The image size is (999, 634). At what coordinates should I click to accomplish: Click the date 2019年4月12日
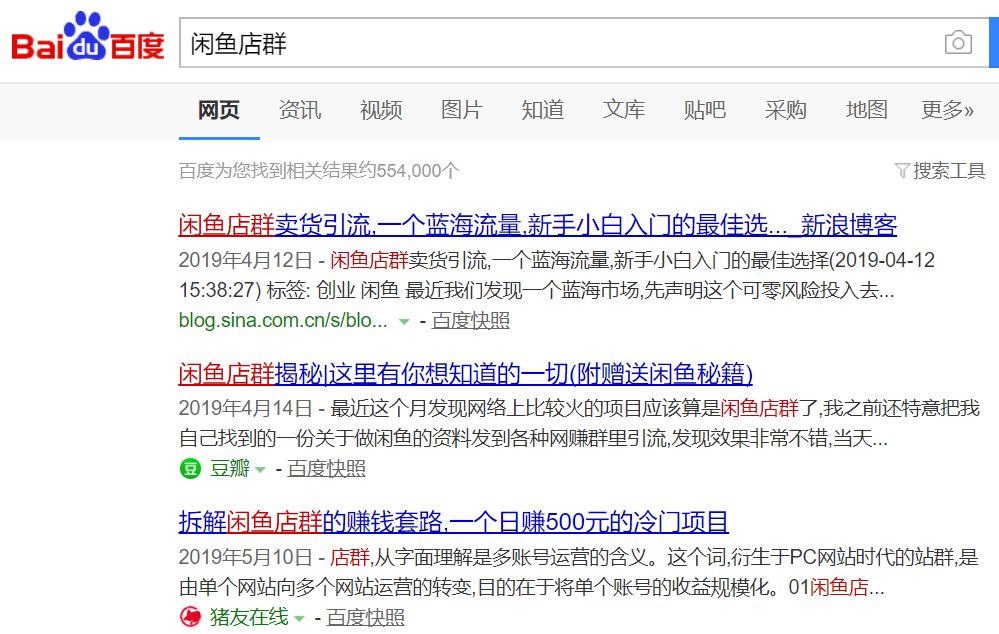tap(245, 260)
